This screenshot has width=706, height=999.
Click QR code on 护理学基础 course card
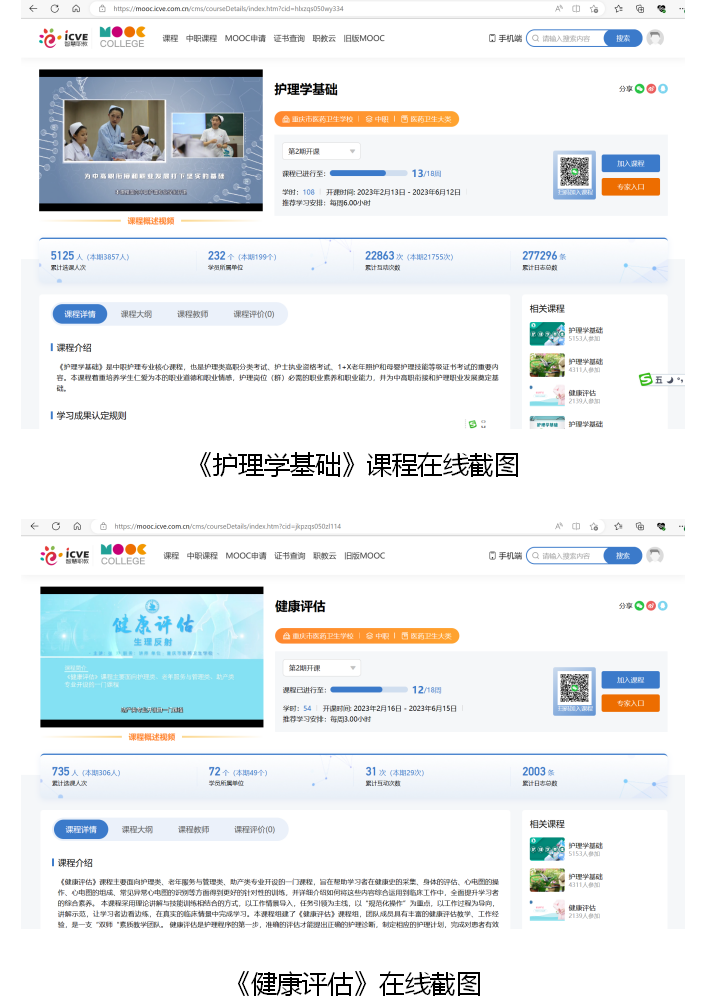[574, 173]
